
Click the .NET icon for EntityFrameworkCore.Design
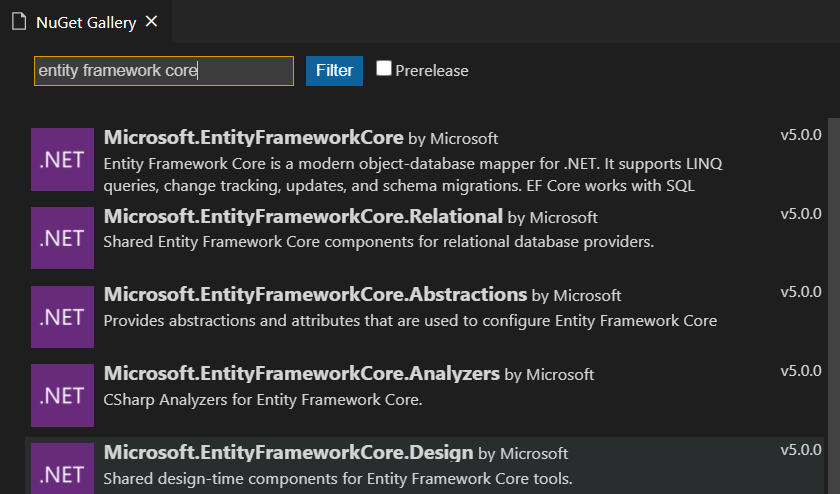(62, 468)
